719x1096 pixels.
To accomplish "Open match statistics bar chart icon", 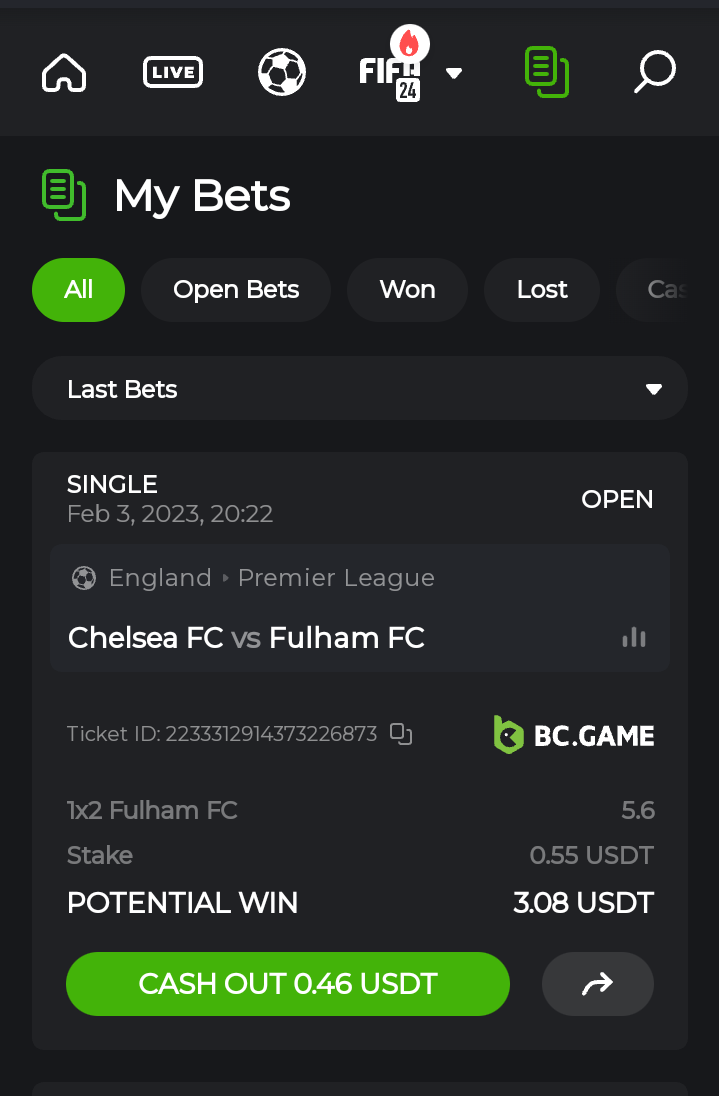I will coord(634,637).
